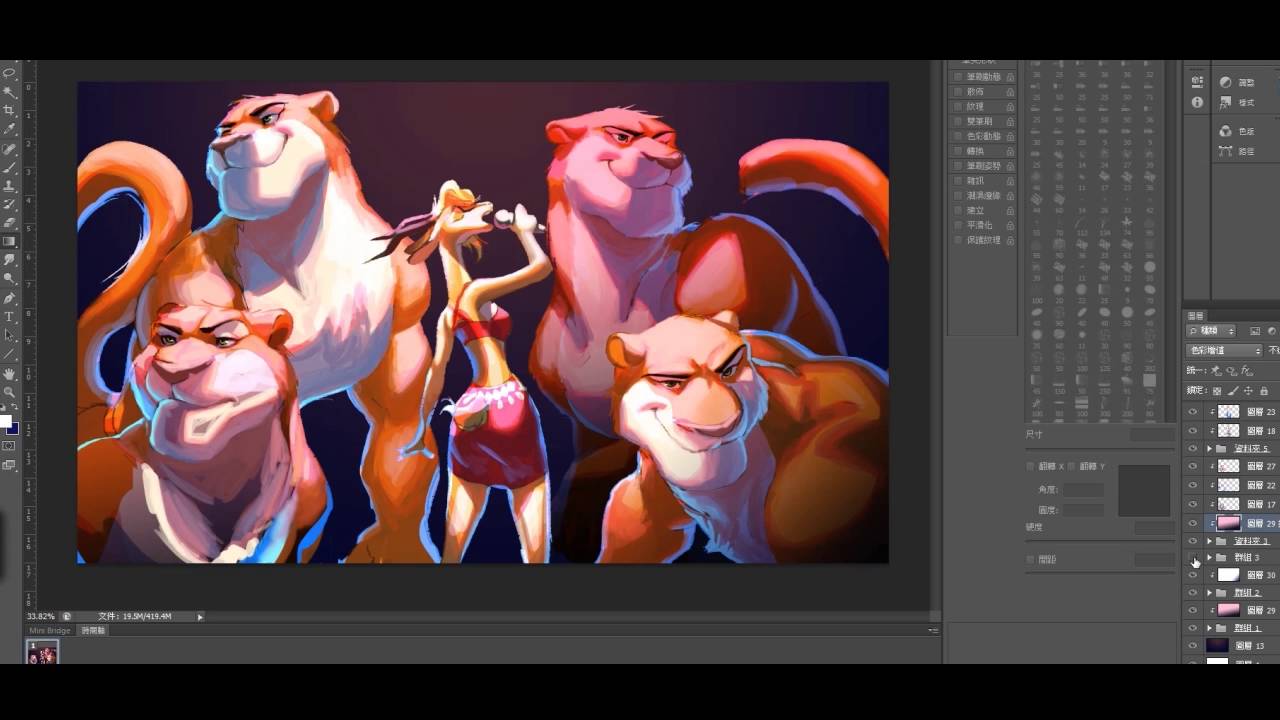Open the status bar info arrow menu

click(x=200, y=617)
